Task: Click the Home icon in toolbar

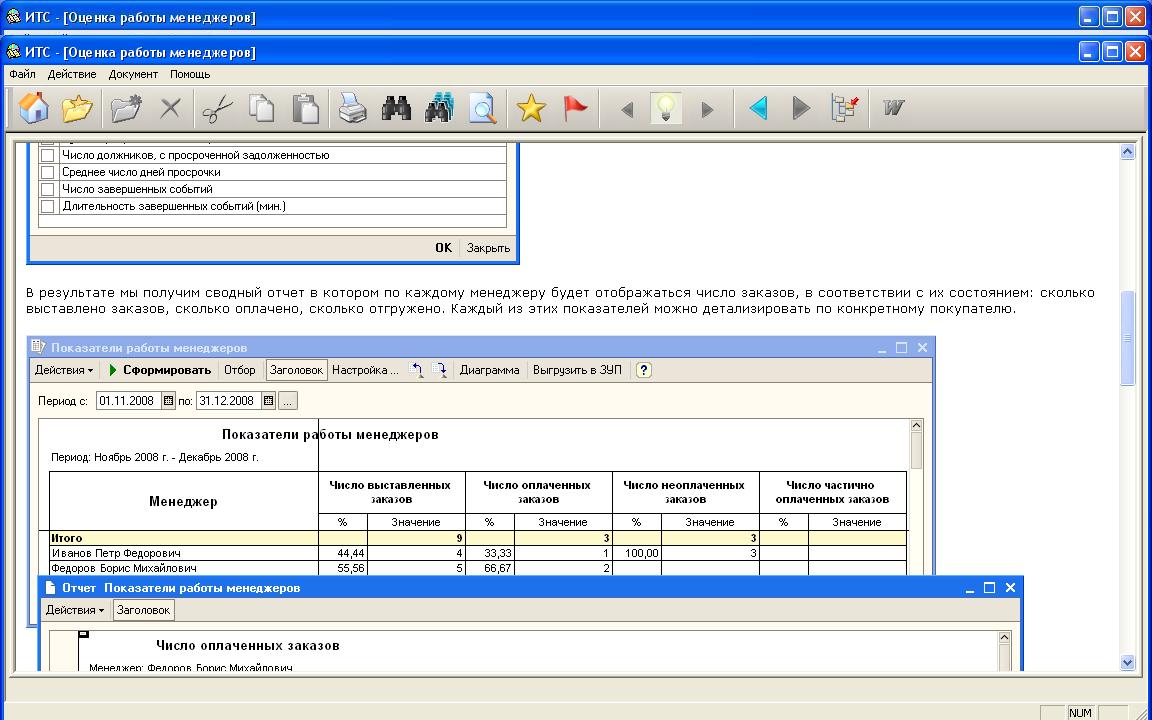Action: (34, 108)
